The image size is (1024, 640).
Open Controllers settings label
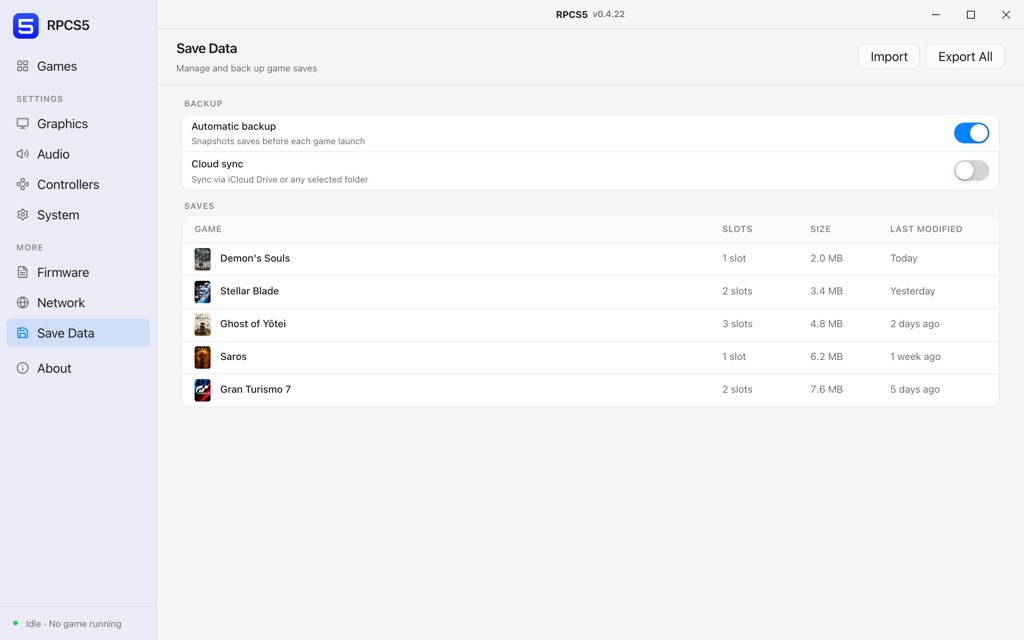(68, 184)
